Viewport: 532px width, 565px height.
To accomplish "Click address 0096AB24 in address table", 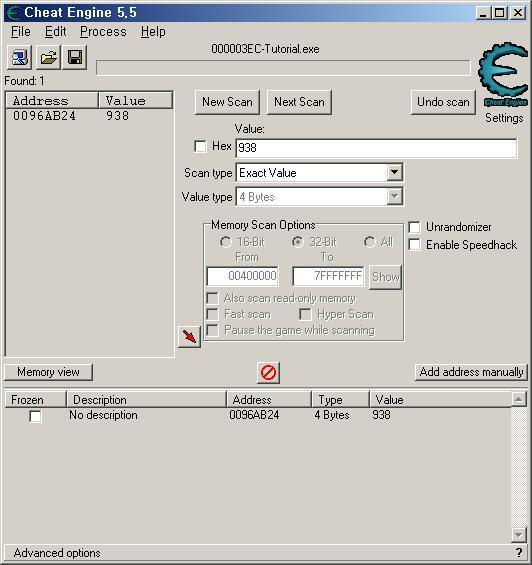I will [x=254, y=415].
